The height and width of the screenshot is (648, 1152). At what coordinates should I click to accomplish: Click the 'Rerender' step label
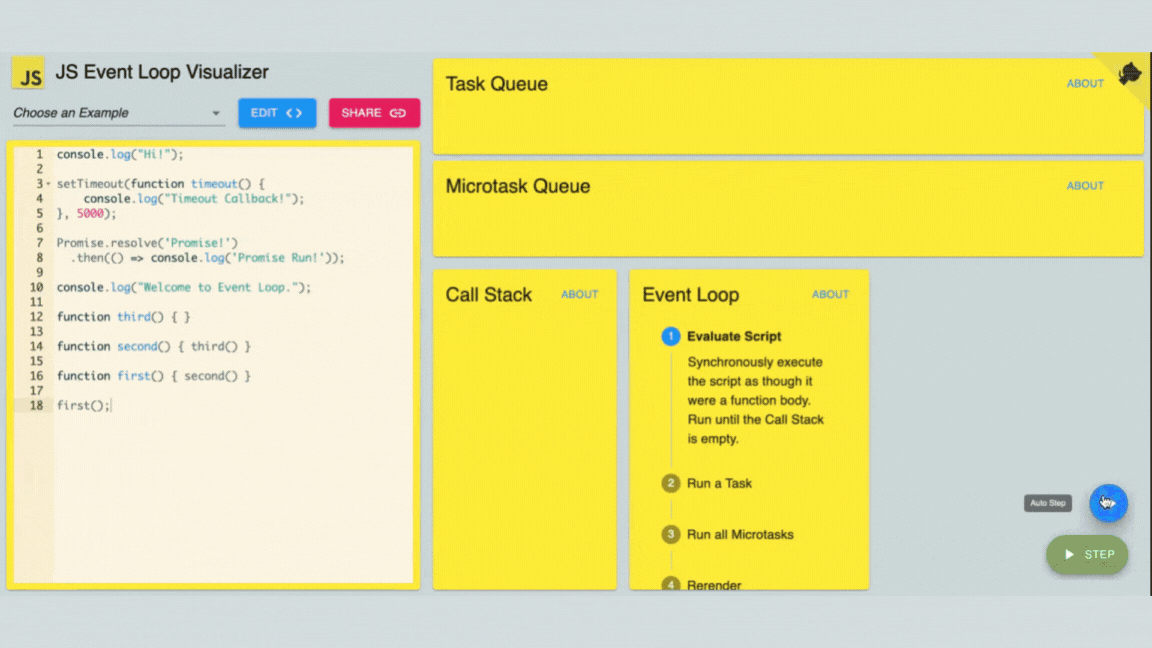tap(713, 585)
